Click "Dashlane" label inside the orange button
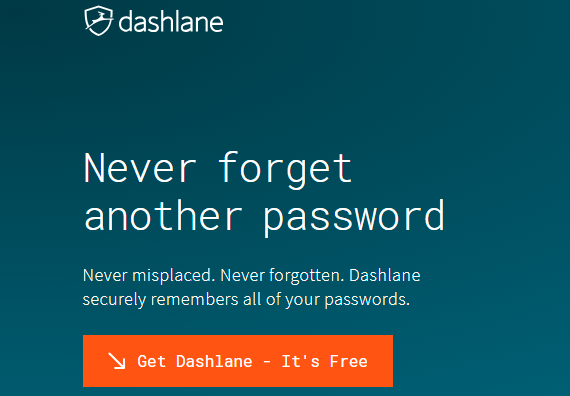This screenshot has width=570, height=396. pos(214,361)
